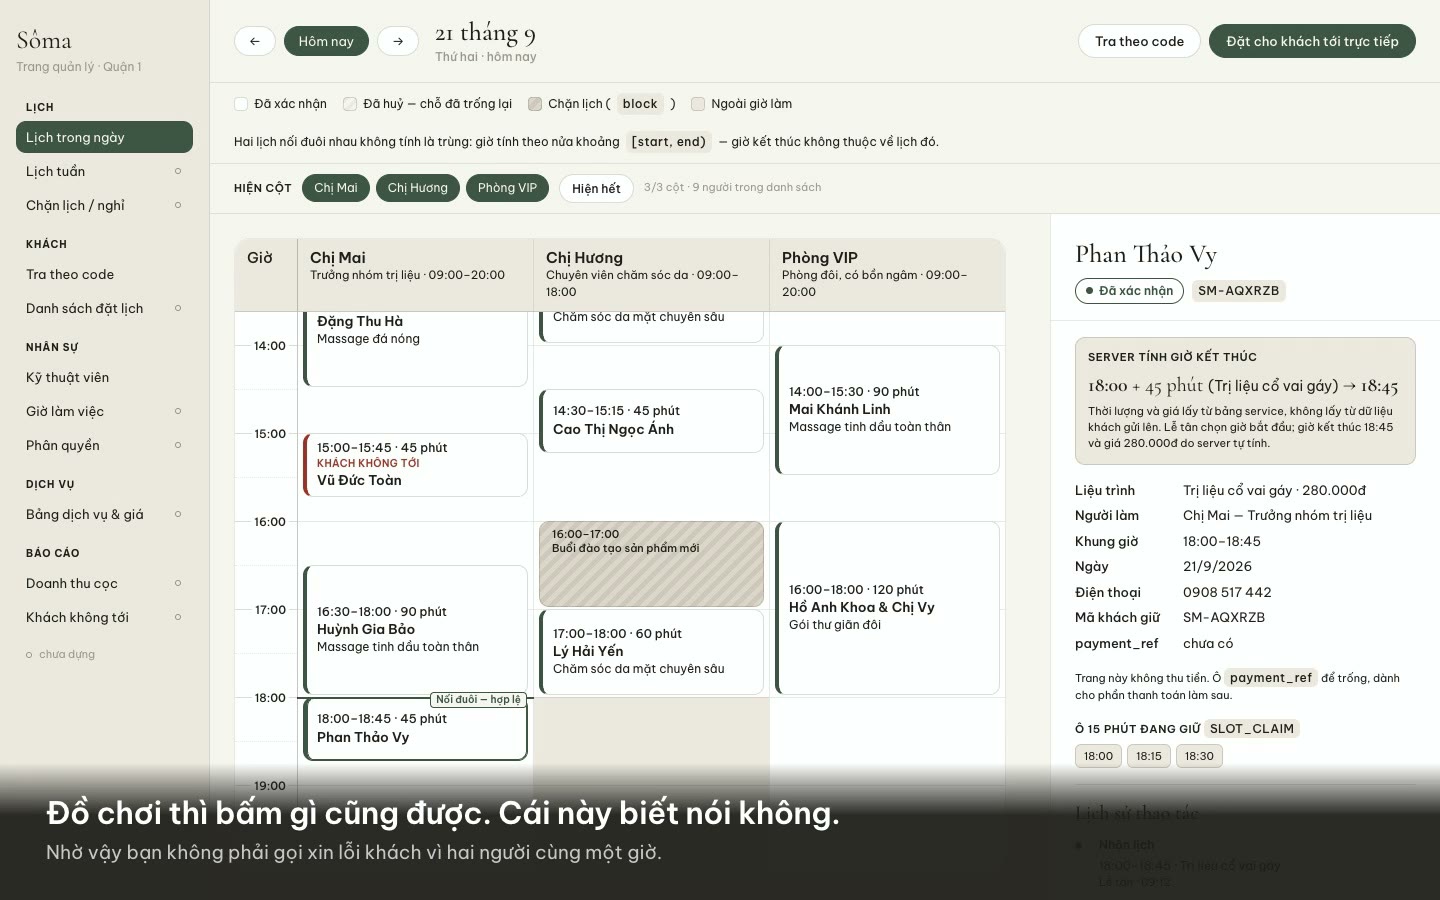
Task: Select Đặng Thu Hà massage appointment
Action: point(415,348)
